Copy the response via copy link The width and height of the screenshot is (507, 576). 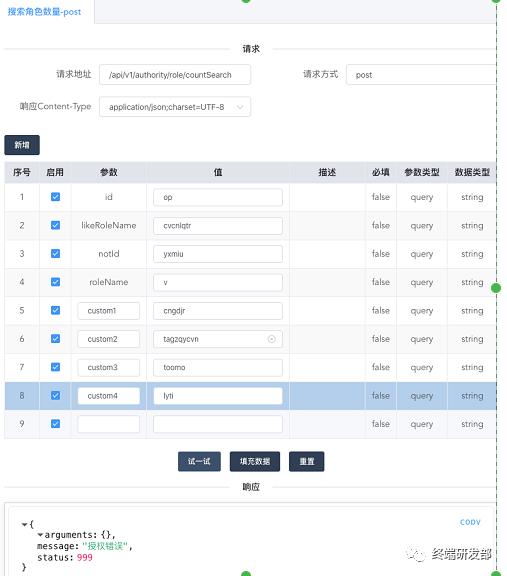(x=470, y=522)
